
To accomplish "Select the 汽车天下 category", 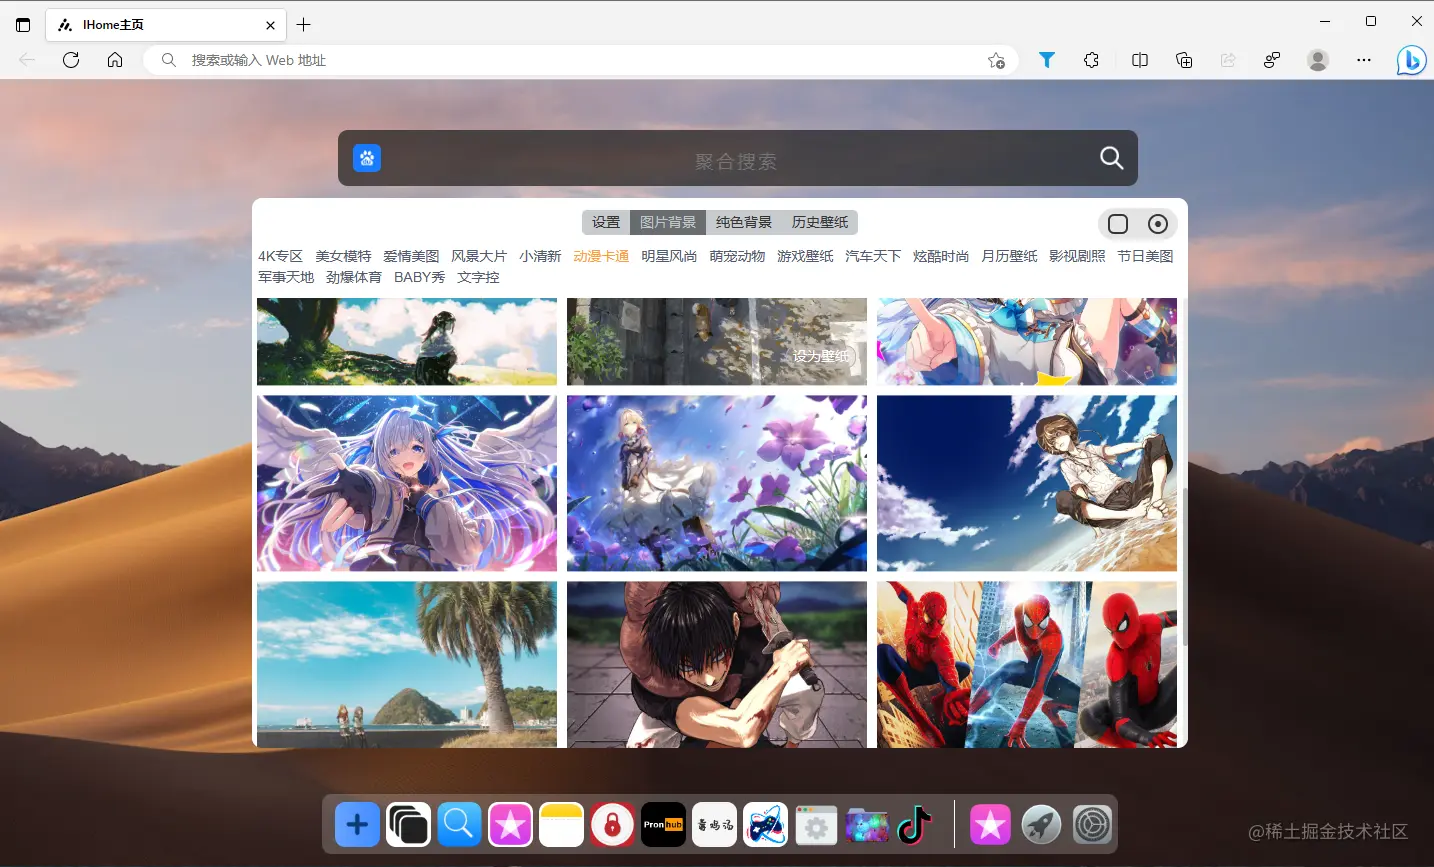I will click(x=873, y=256).
